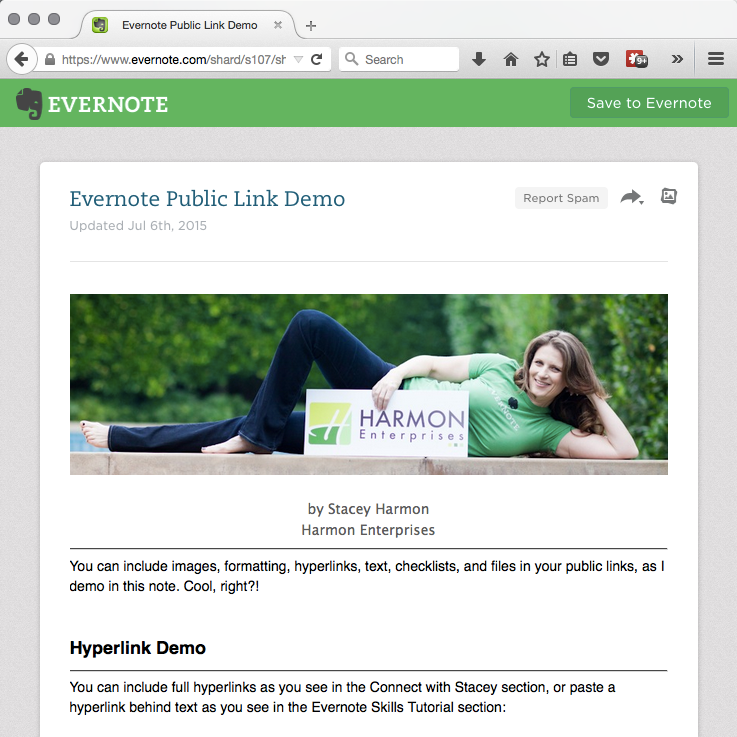This screenshot has width=737, height=737.
Task: Click the magnifier icon in search box
Action: pyautogui.click(x=351, y=59)
